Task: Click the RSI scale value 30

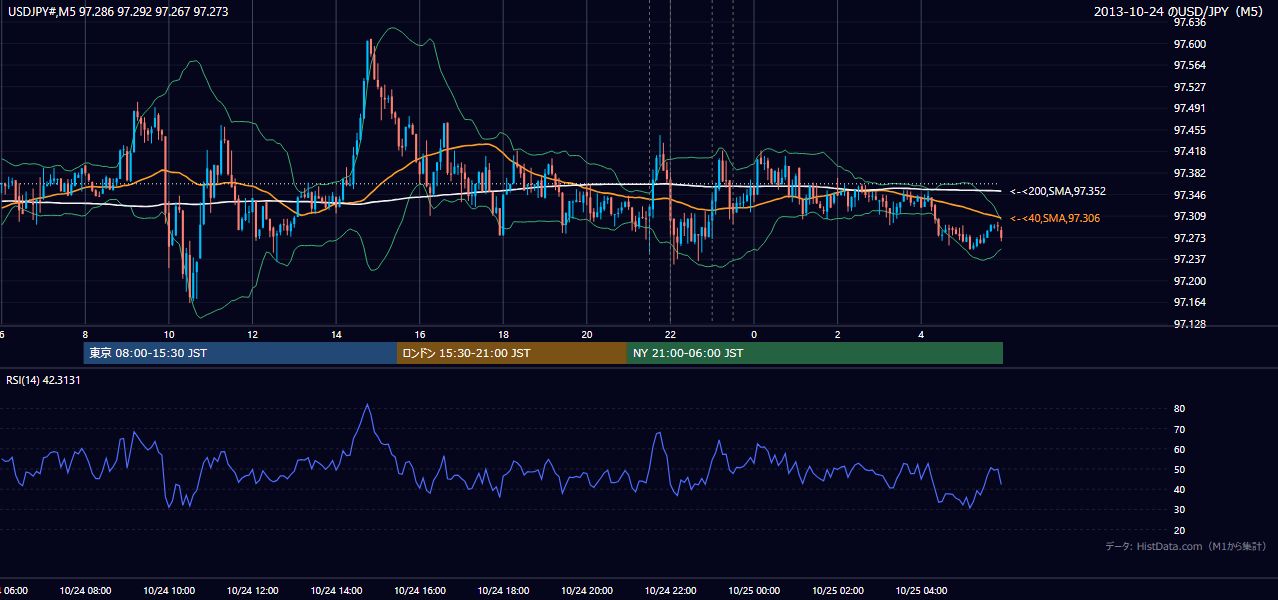Action: click(x=1179, y=510)
